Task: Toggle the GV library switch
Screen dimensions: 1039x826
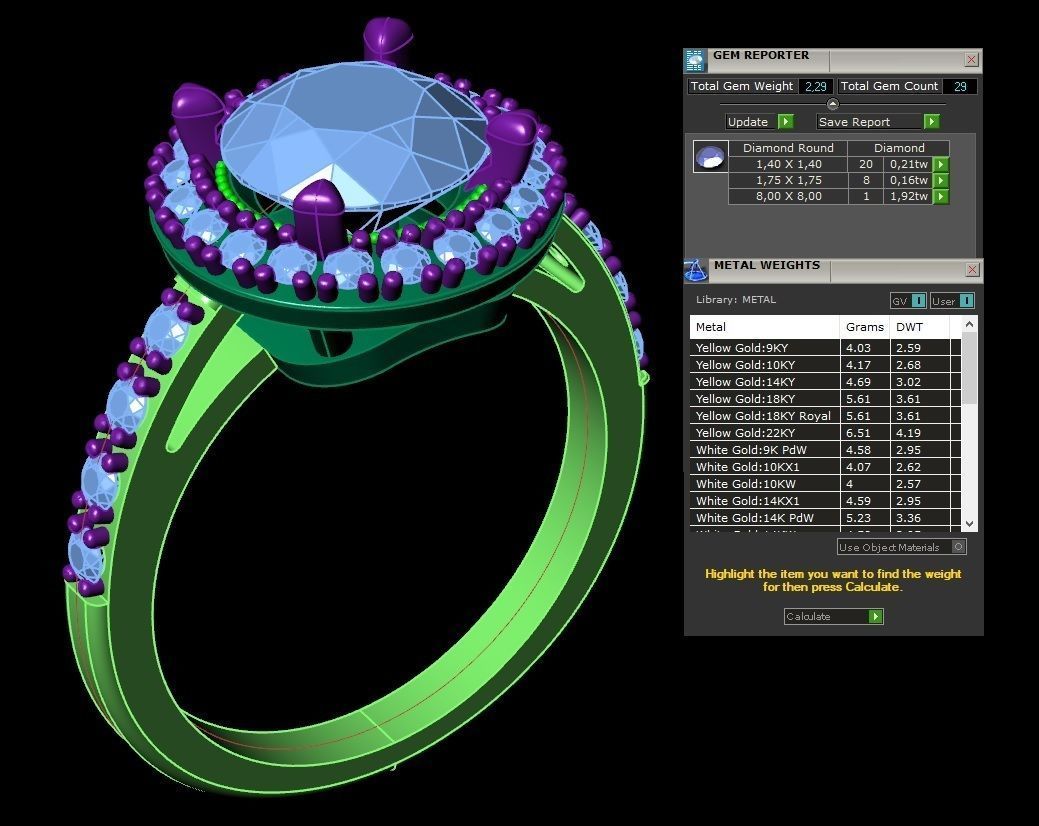Action: tap(918, 301)
